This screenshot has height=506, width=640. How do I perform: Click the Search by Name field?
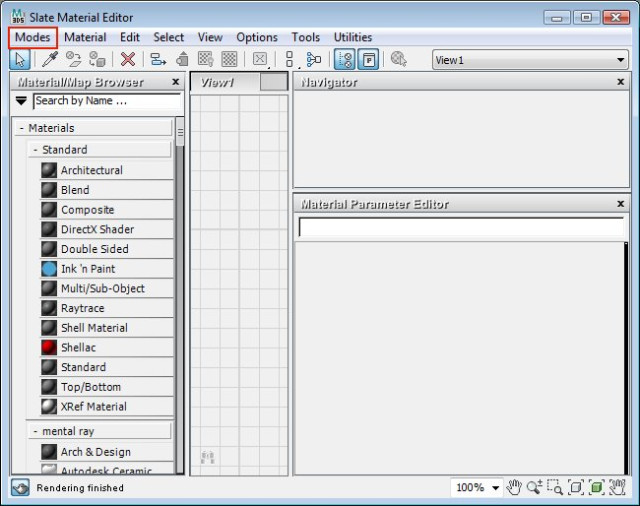click(107, 101)
